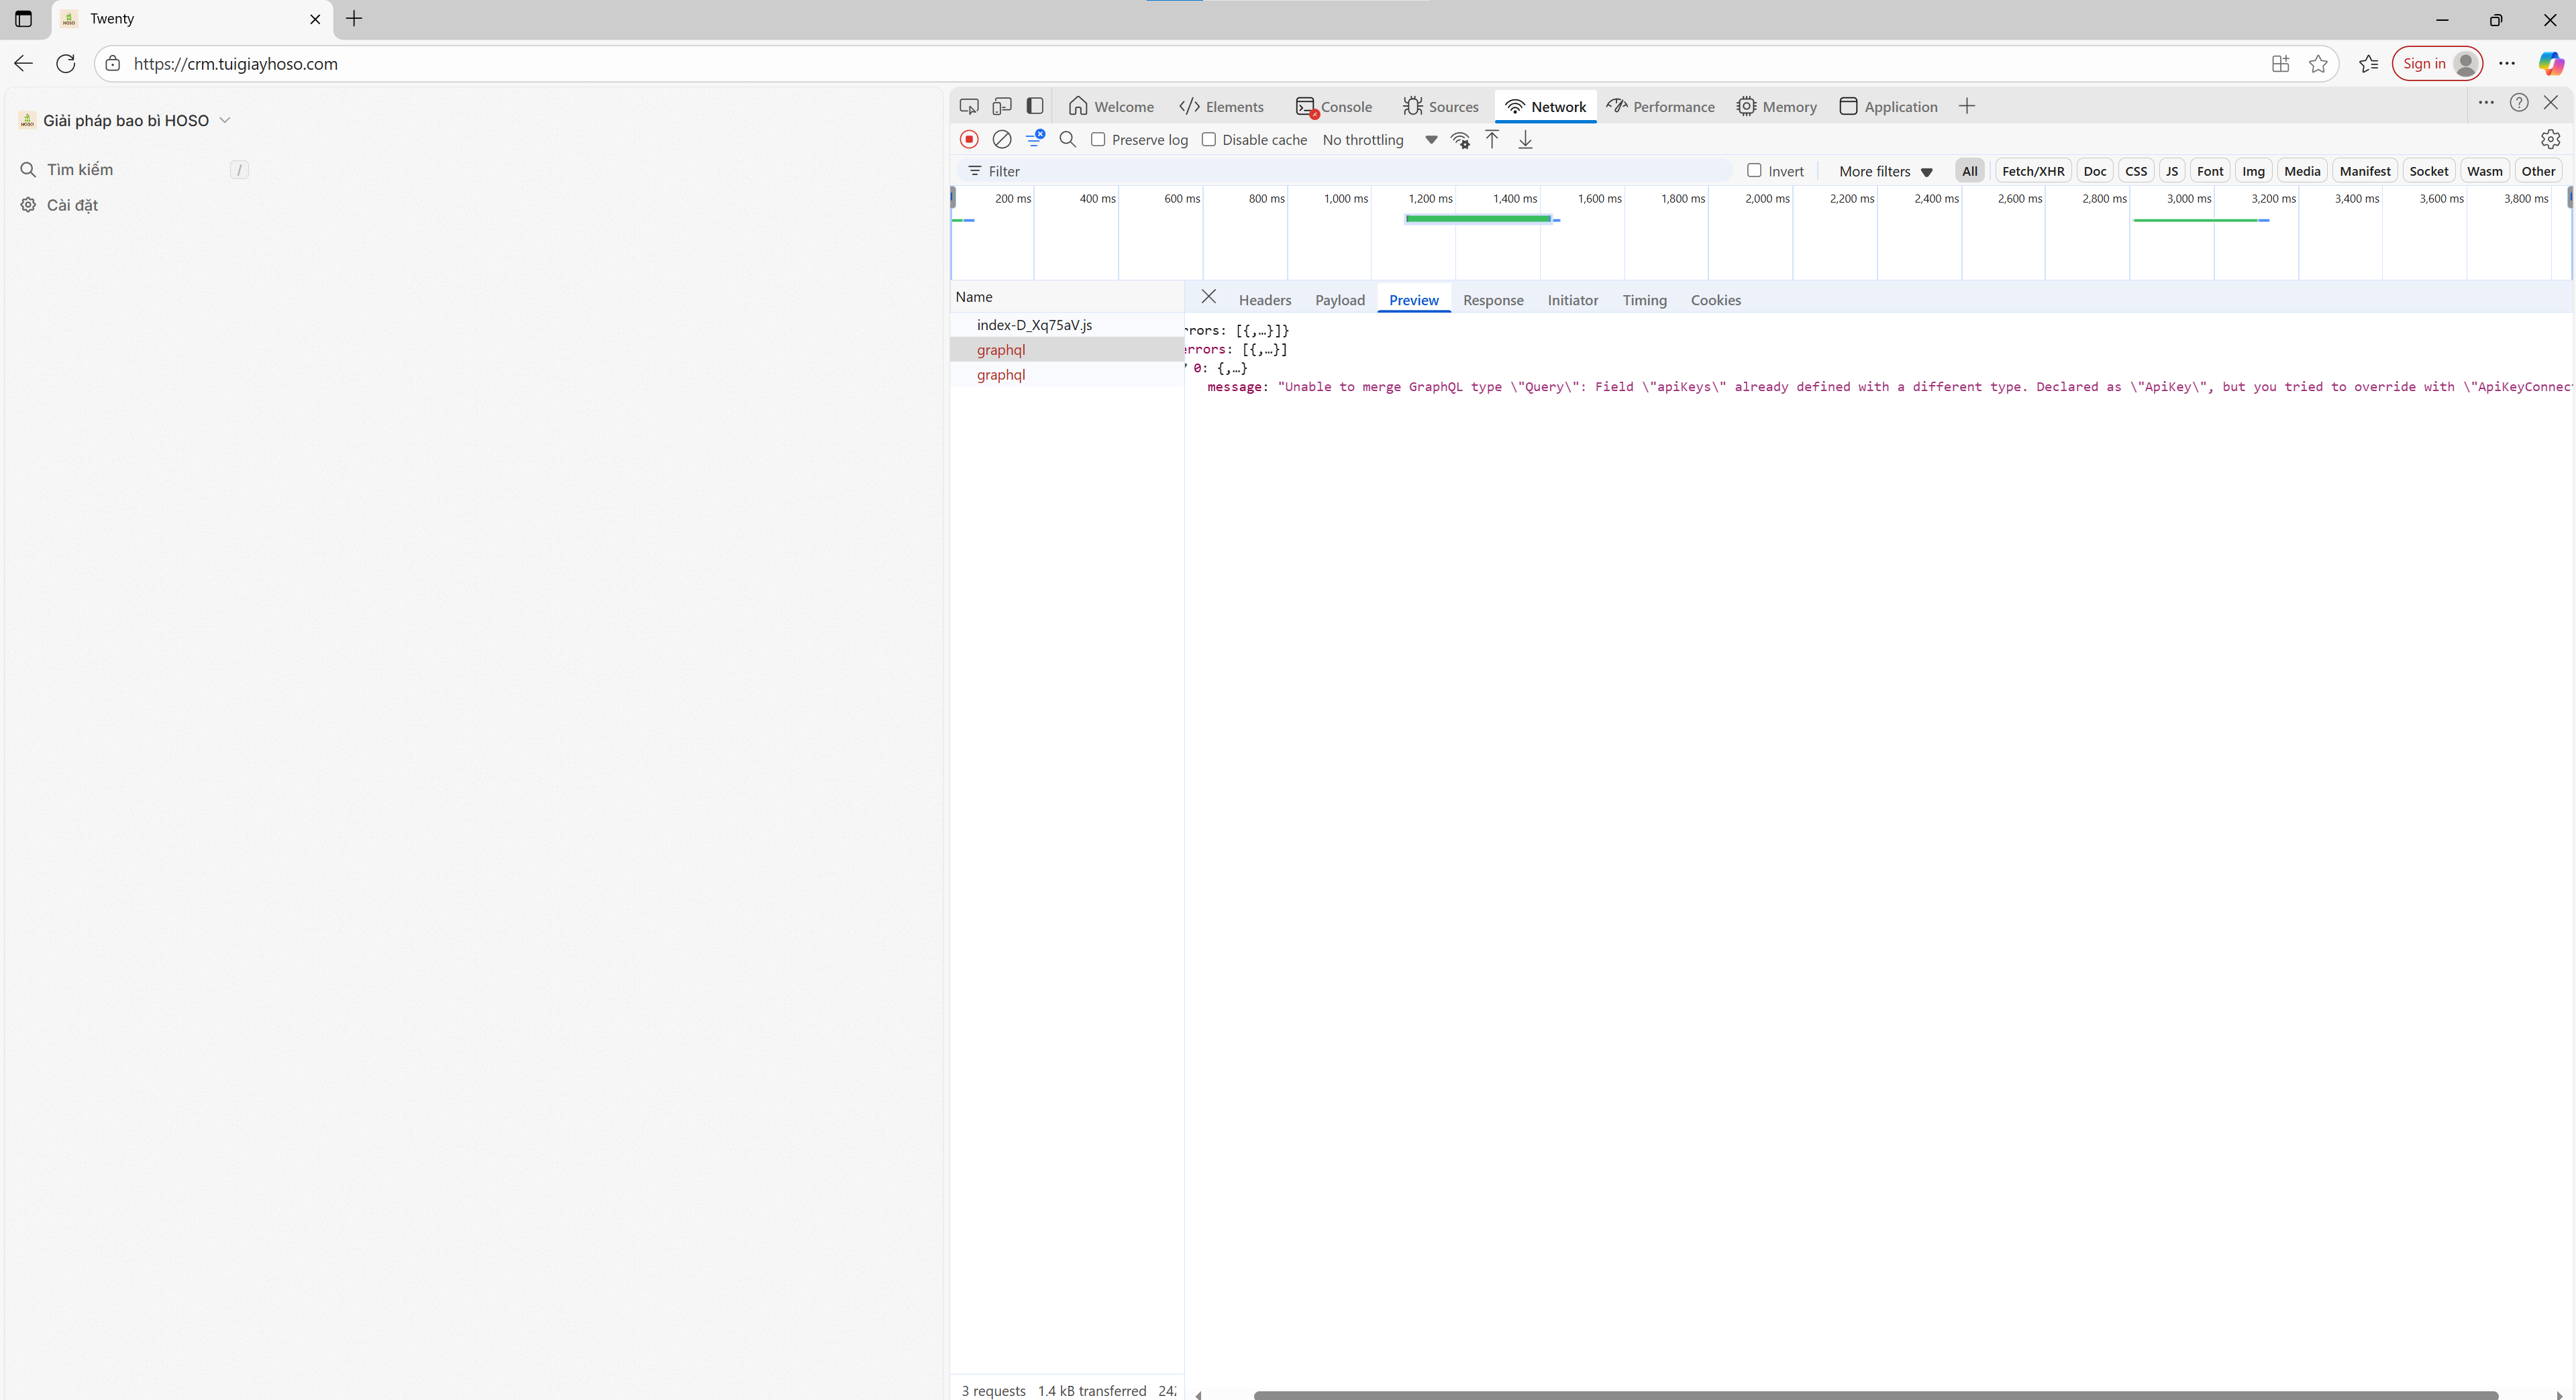The width and height of the screenshot is (2576, 1400).
Task: Open the browser apps grid icon
Action: click(2280, 63)
